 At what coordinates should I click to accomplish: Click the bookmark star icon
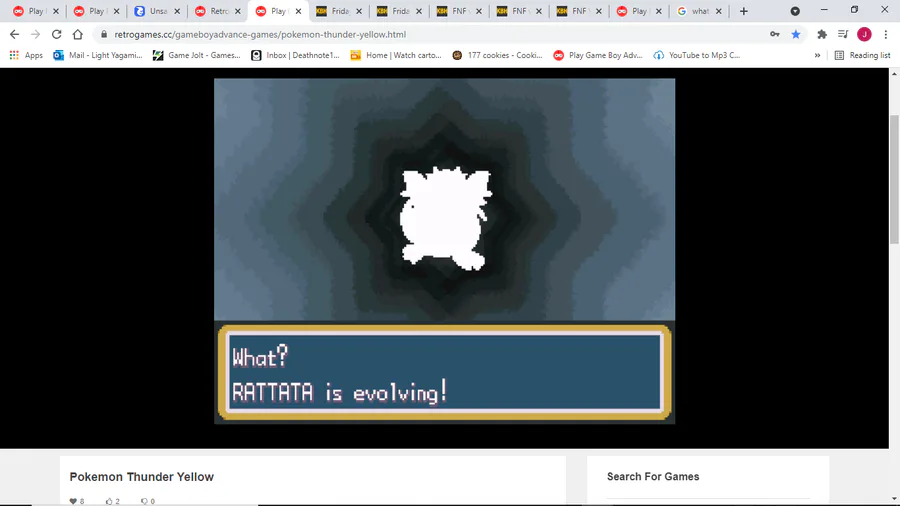tap(796, 34)
